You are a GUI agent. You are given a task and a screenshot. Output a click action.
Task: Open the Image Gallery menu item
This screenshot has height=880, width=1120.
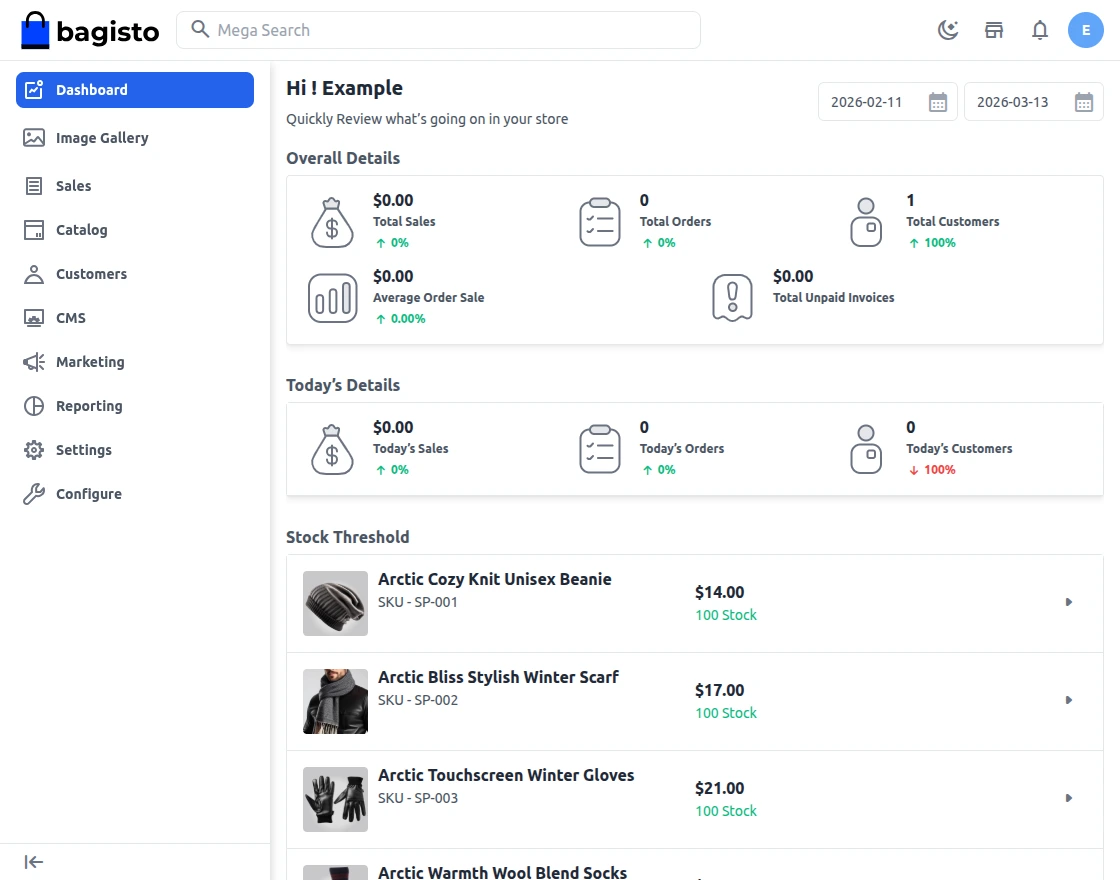click(102, 138)
